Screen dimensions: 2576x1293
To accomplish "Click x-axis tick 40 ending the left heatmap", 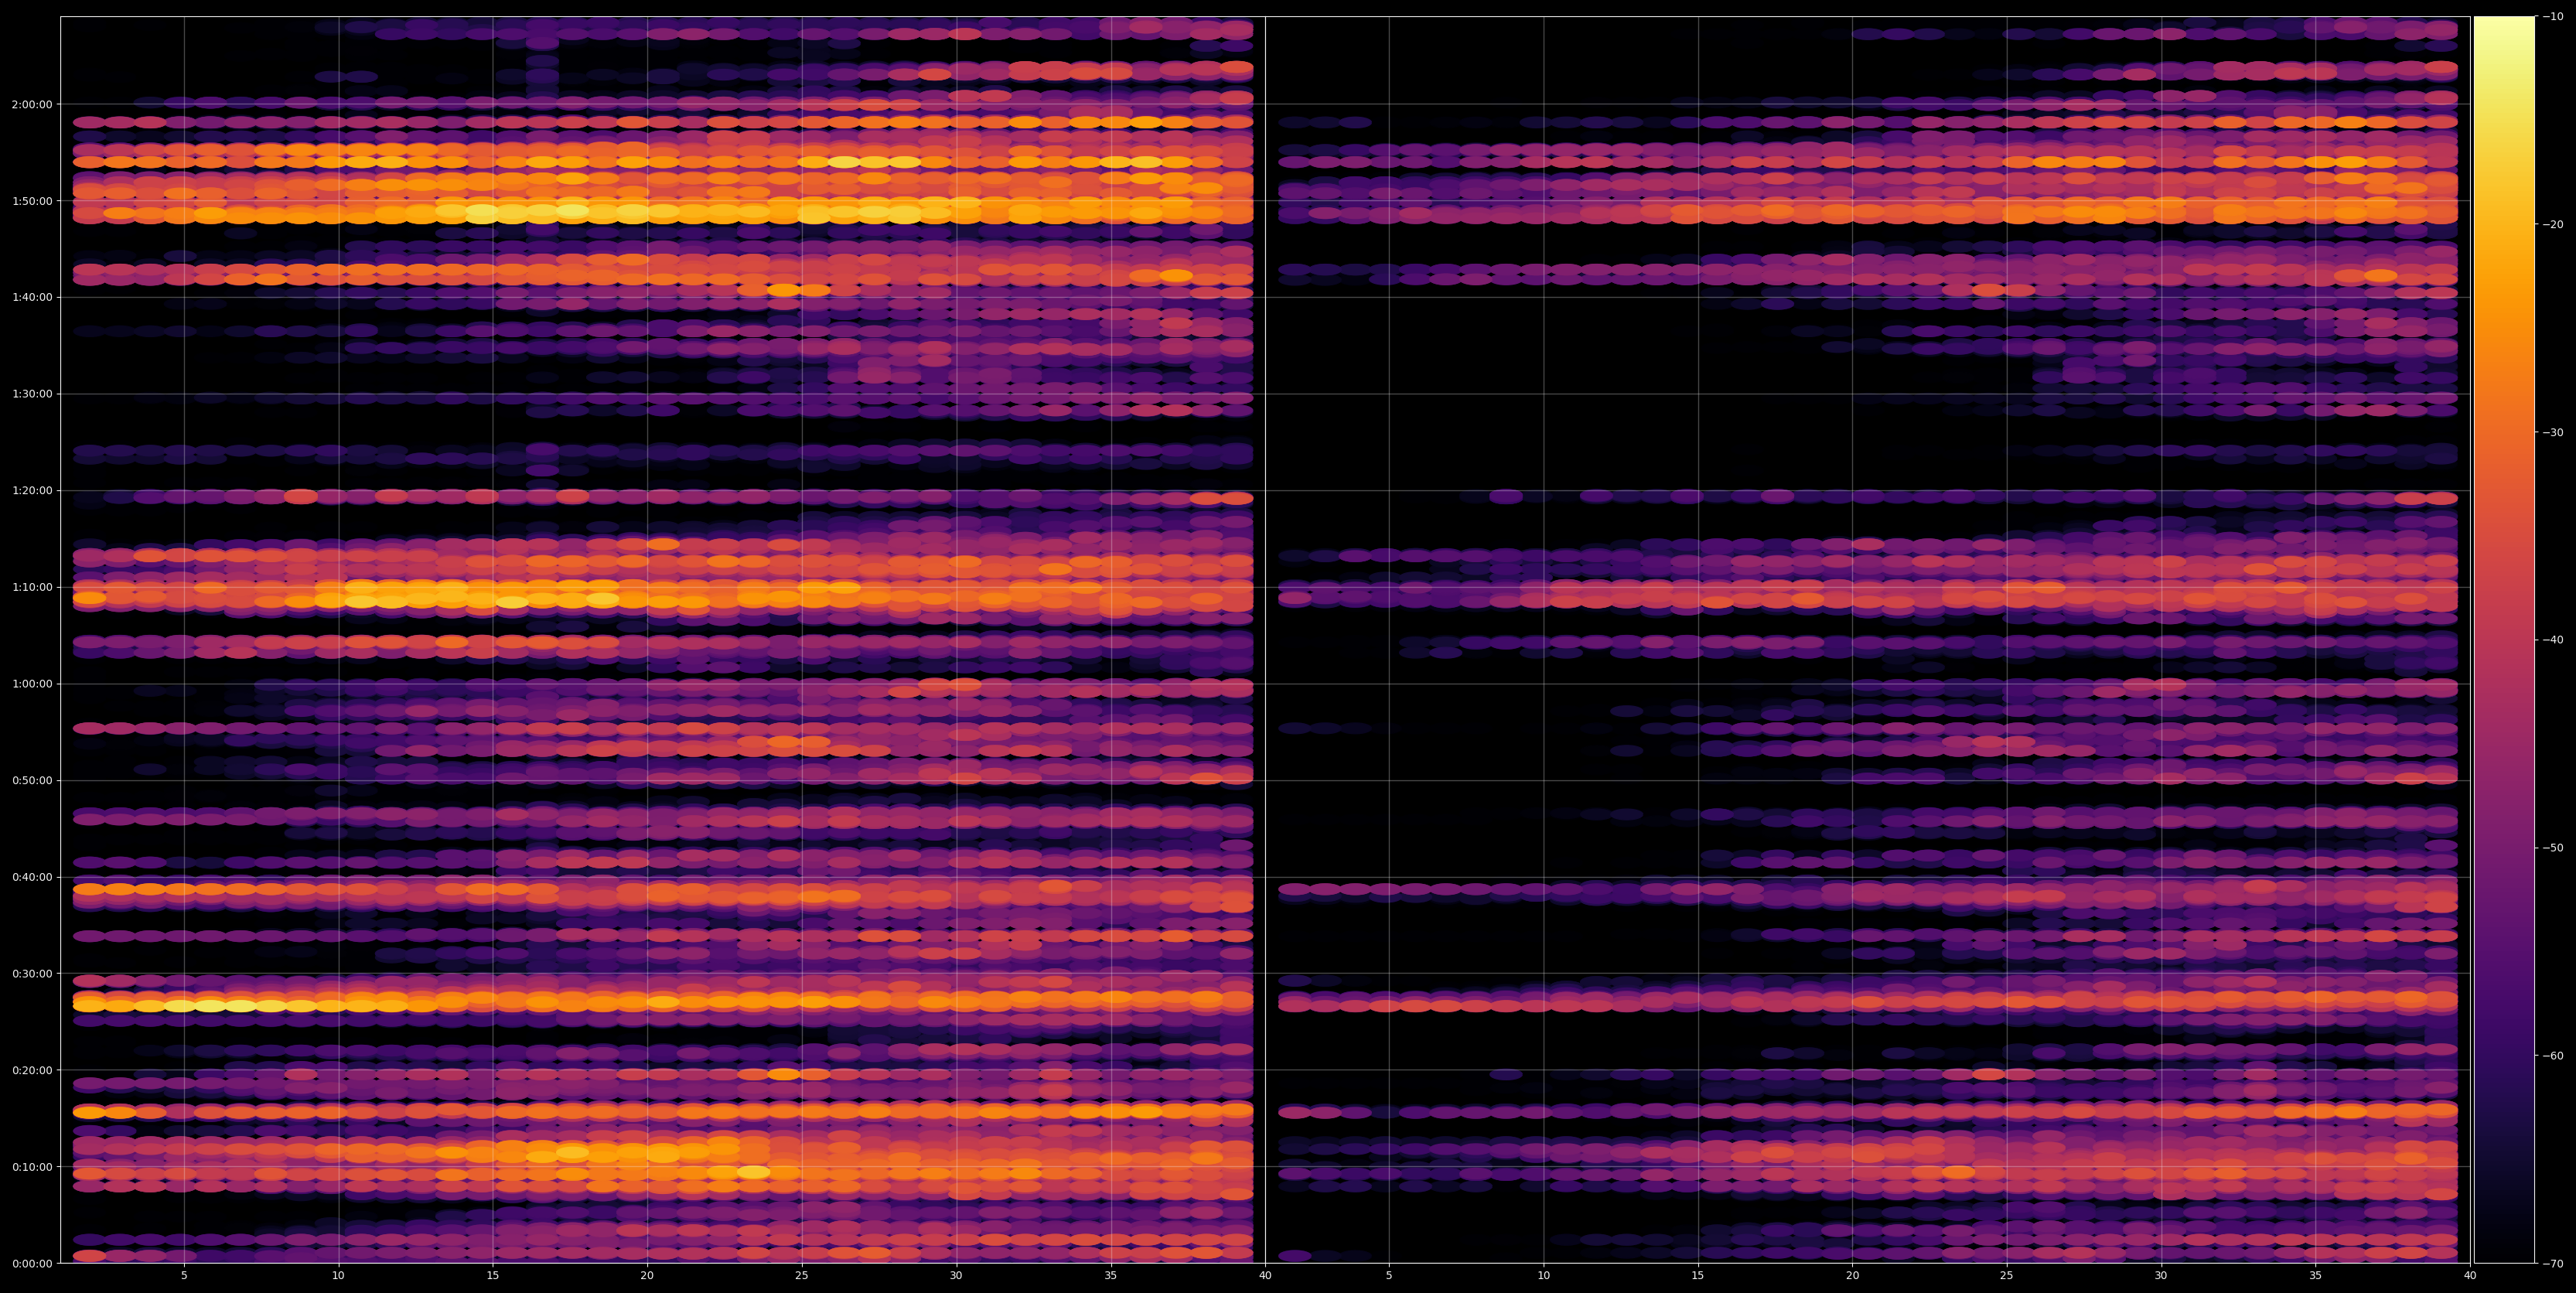I will coord(1265,1276).
